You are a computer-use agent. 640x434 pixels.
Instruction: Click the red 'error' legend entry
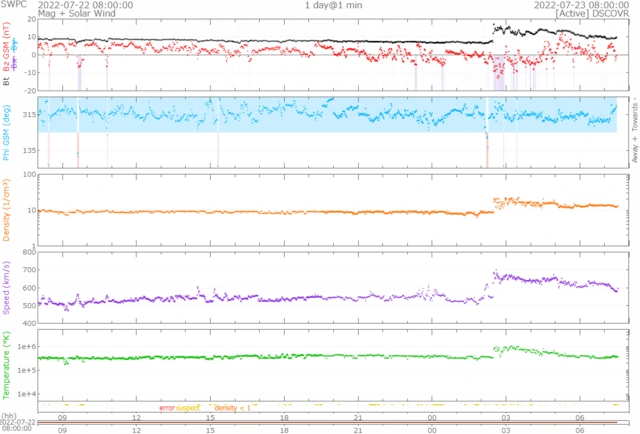coord(165,408)
